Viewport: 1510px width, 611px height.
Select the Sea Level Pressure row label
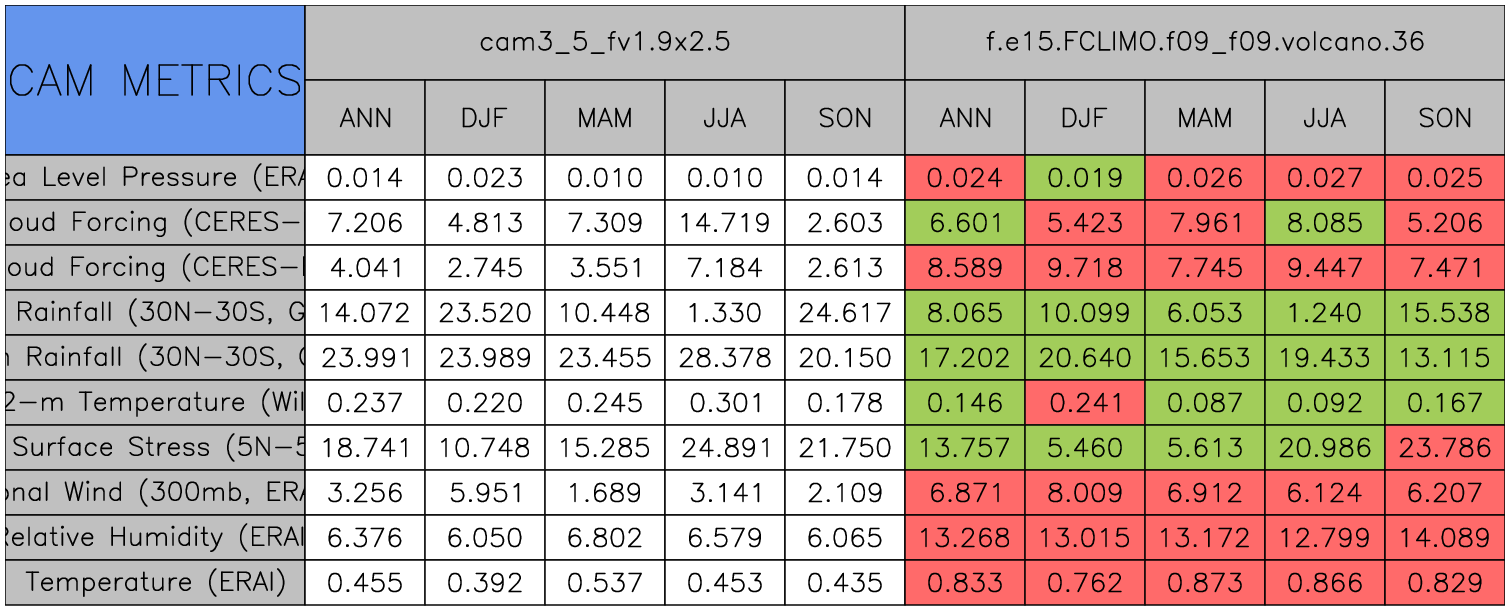[x=154, y=178]
